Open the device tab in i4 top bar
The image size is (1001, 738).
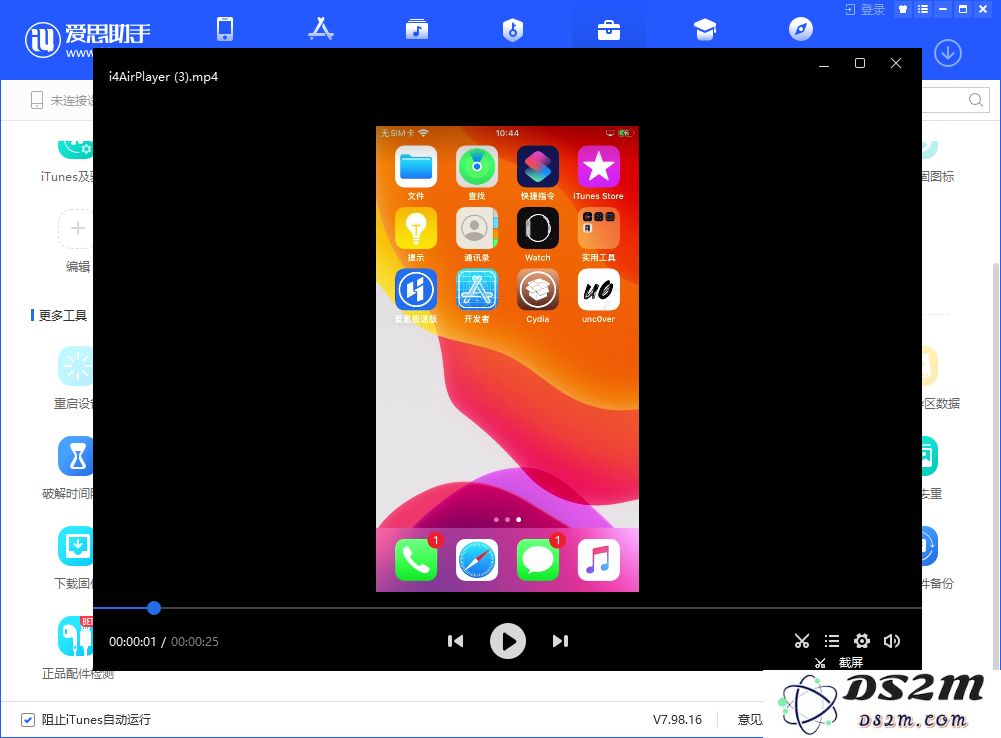[x=225, y=29]
